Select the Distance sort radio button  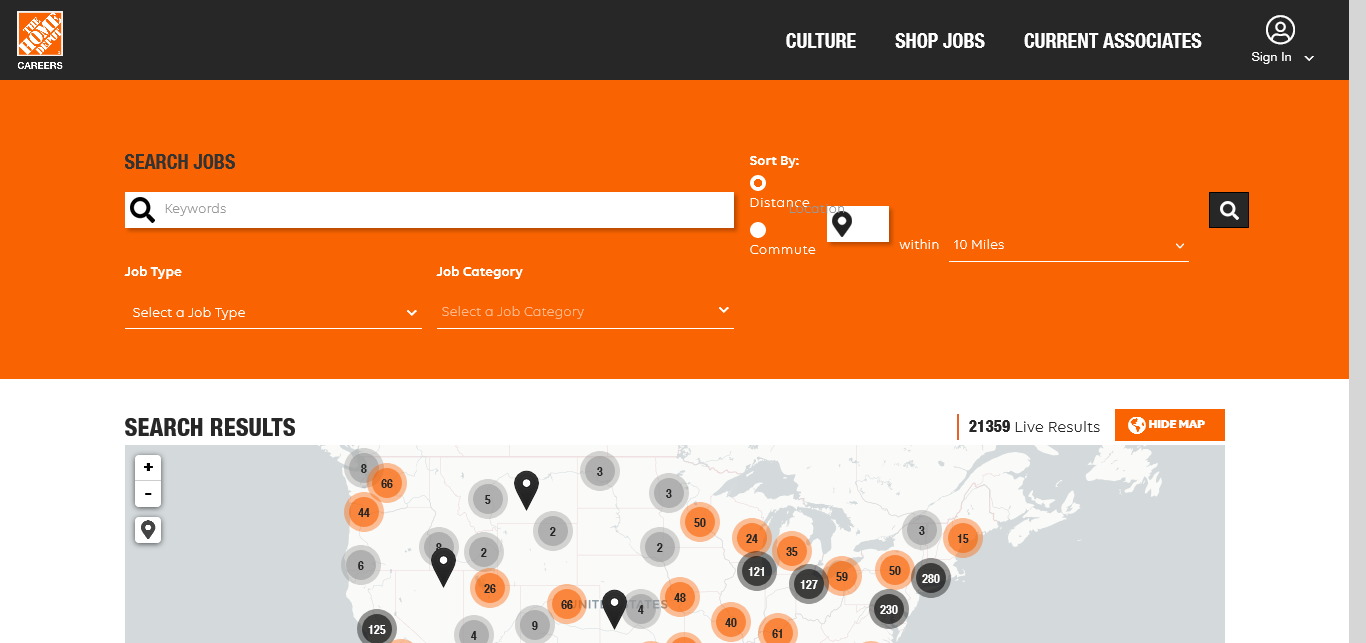pyautogui.click(x=758, y=183)
